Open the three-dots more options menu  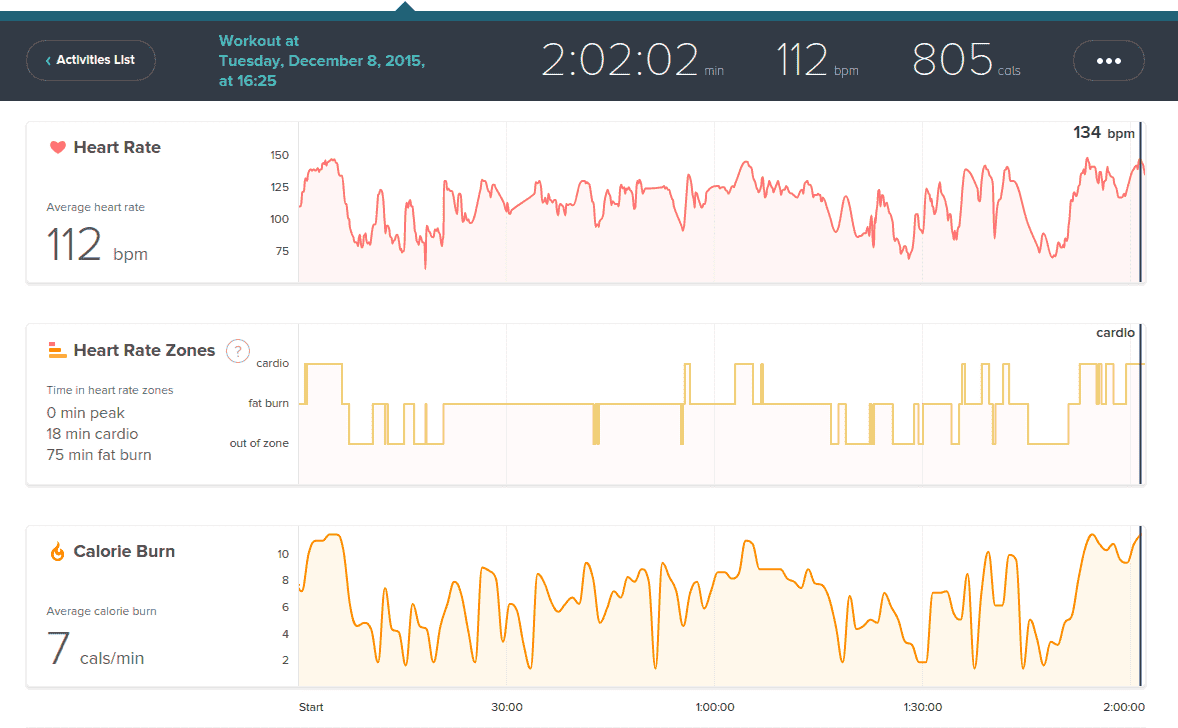(x=1108, y=60)
